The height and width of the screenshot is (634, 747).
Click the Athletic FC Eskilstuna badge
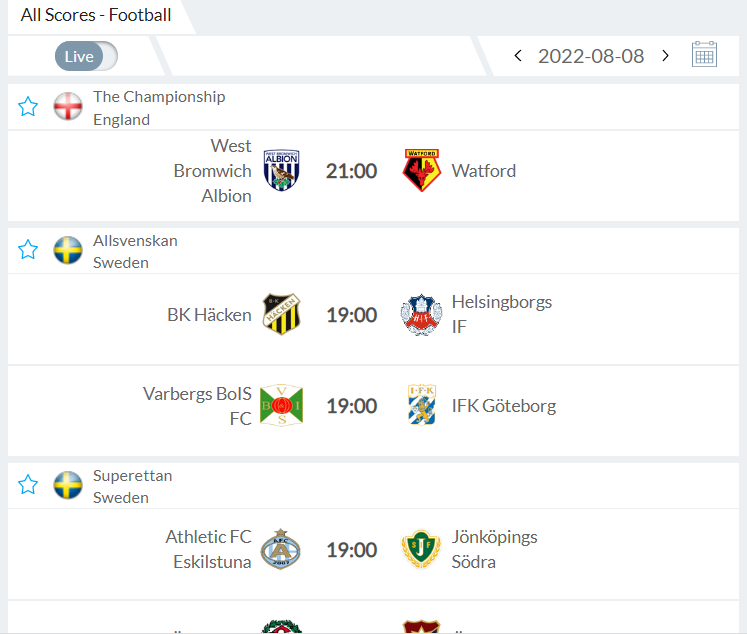pyautogui.click(x=281, y=549)
